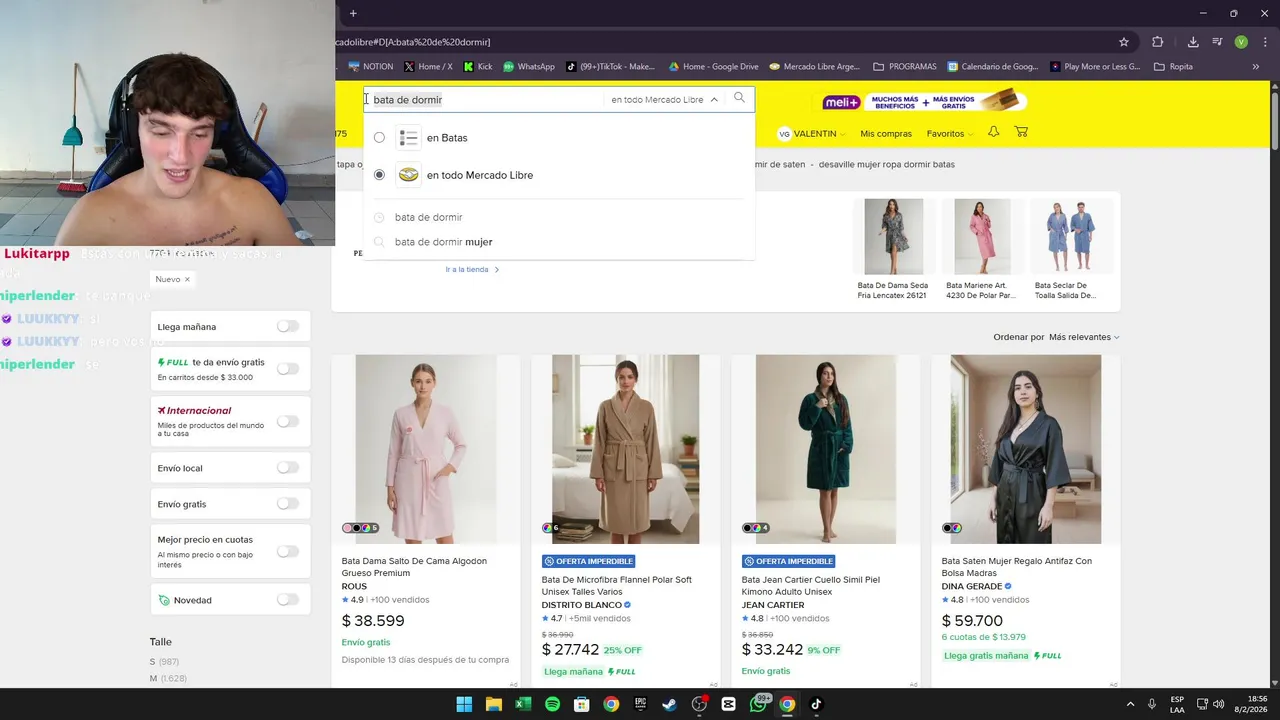Image resolution: width=1280 pixels, height=720 pixels.
Task: Choose the "bata de dormir" recent search suggestion
Action: (x=428, y=217)
